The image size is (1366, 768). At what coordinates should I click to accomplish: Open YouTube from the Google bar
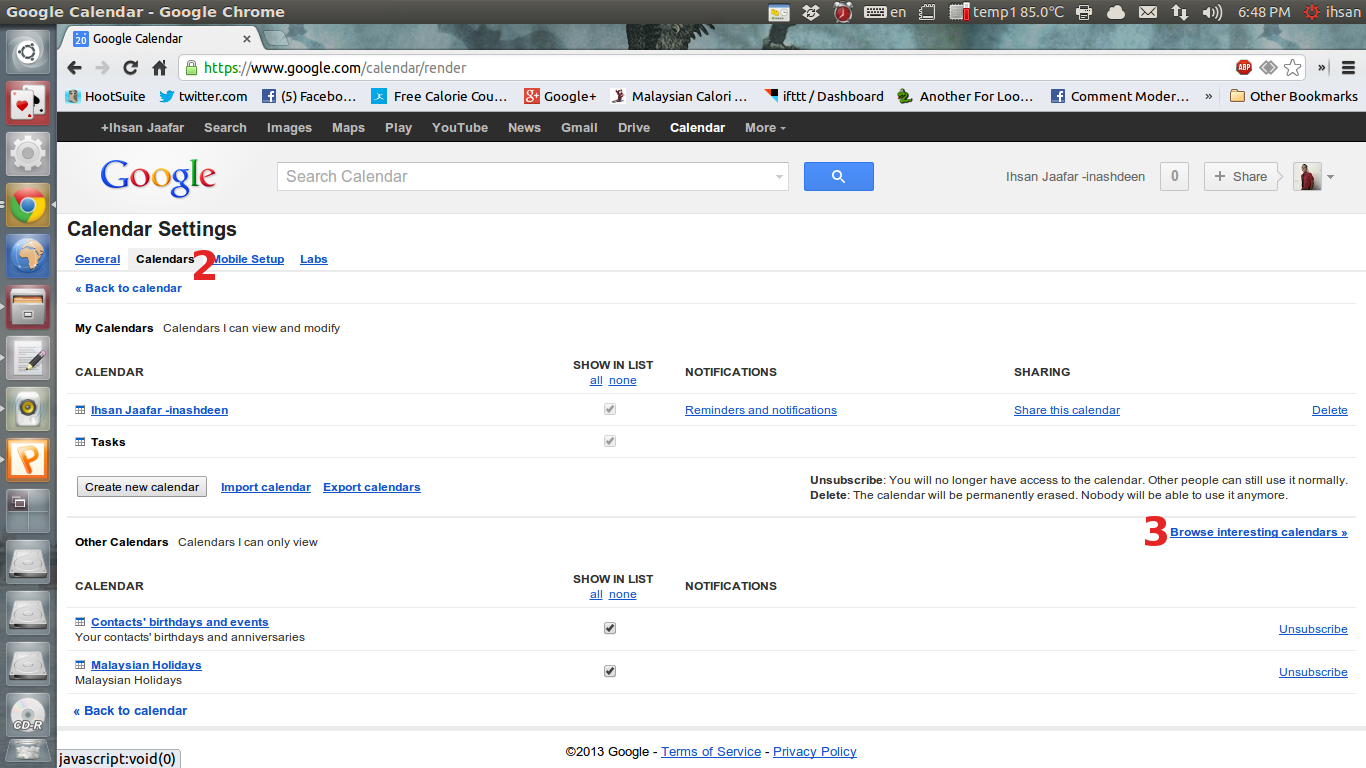(x=460, y=127)
